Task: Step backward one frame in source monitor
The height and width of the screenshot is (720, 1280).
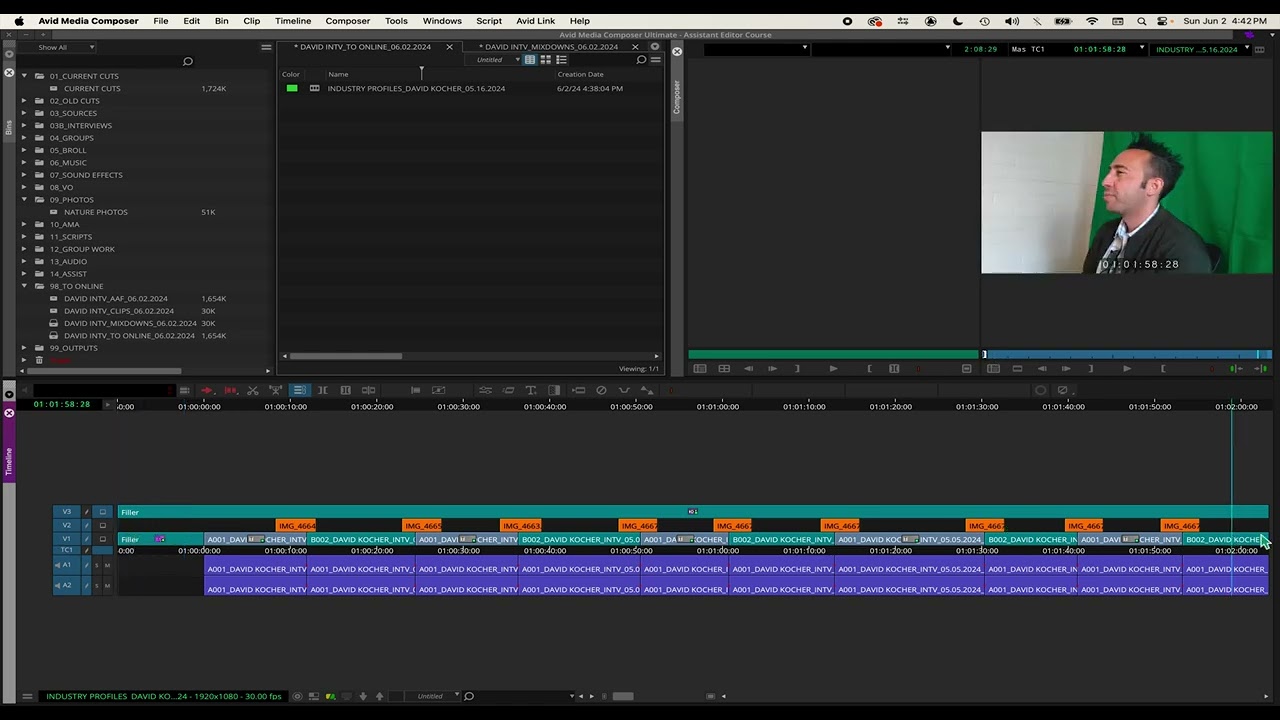Action: pyautogui.click(x=748, y=369)
